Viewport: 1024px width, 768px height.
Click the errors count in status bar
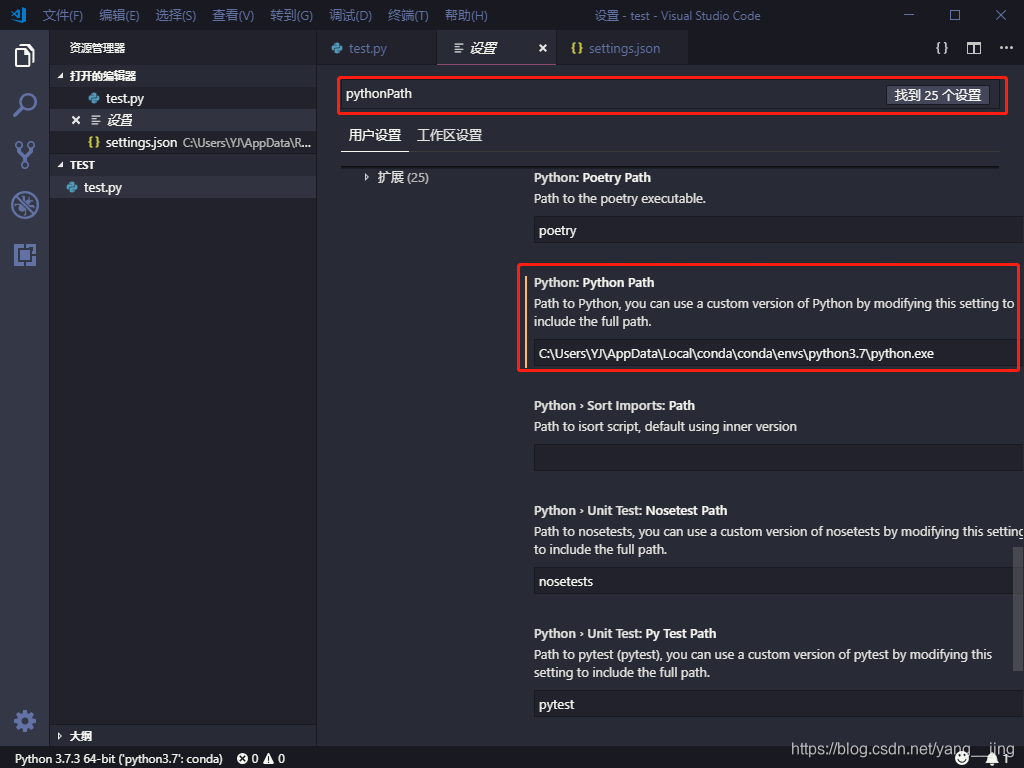coord(248,758)
